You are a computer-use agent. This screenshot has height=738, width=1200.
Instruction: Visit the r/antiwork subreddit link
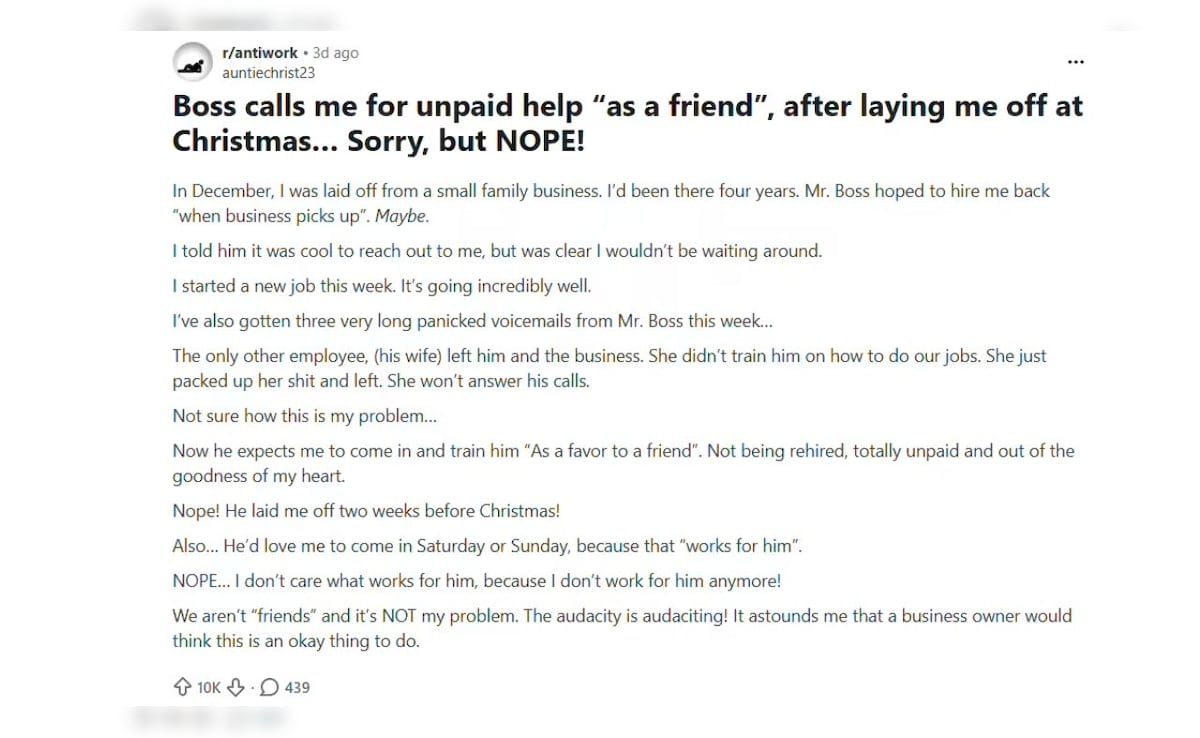tap(259, 53)
